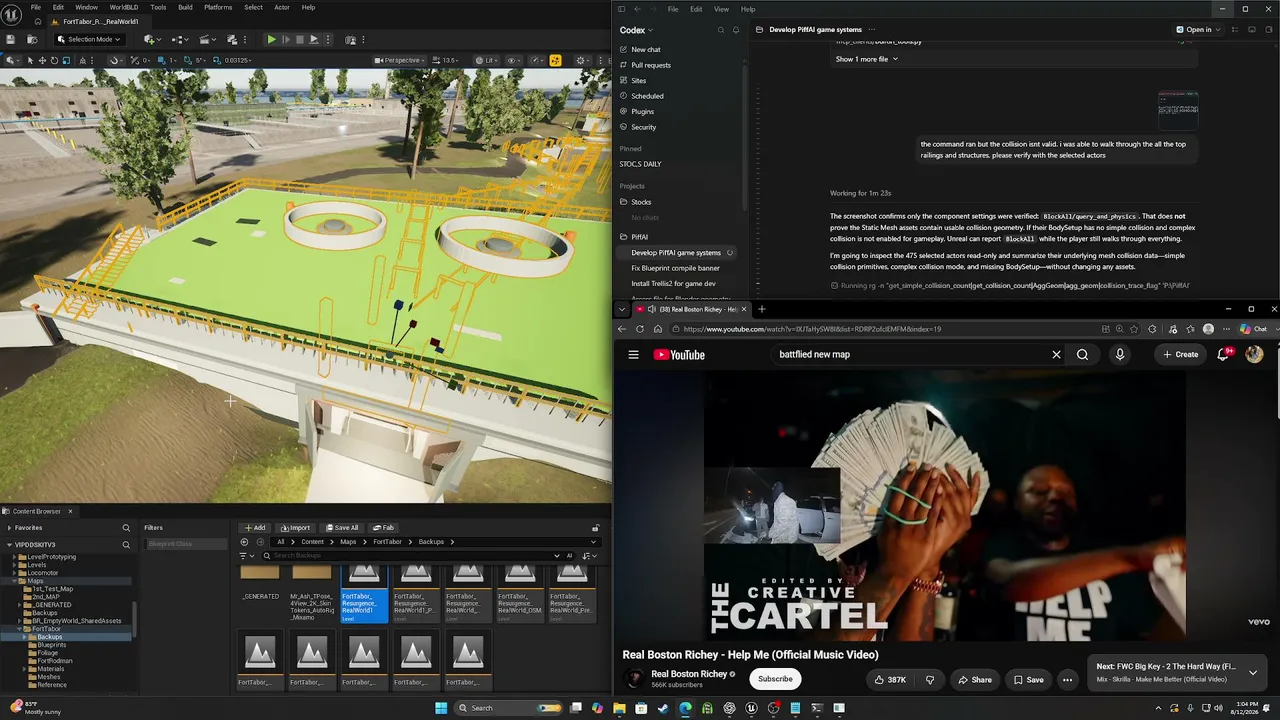Save the current level in Unreal toolbar
The height and width of the screenshot is (720, 1280).
point(11,40)
